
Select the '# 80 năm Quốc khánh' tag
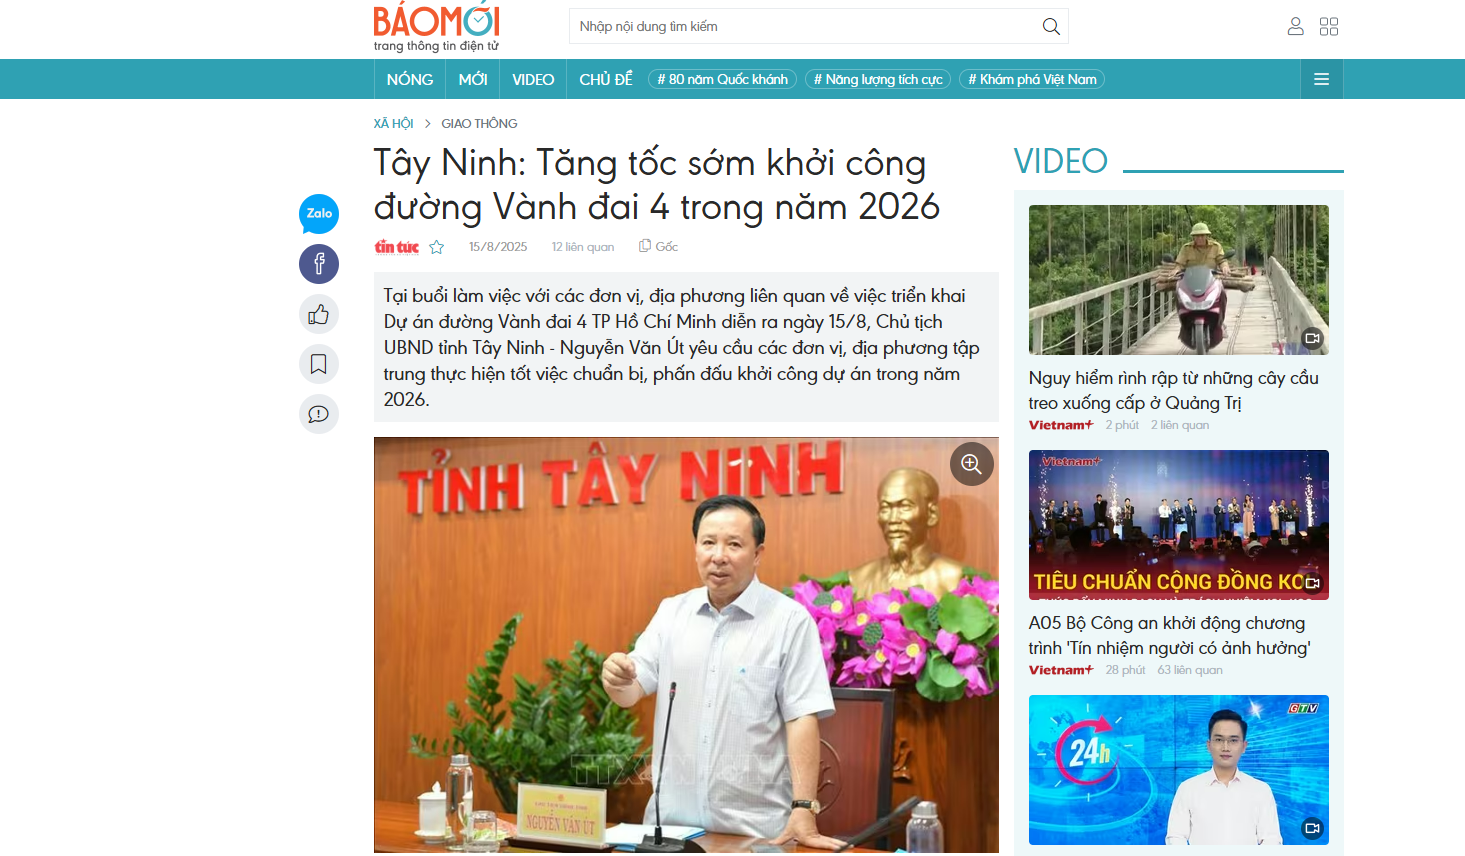coord(723,79)
